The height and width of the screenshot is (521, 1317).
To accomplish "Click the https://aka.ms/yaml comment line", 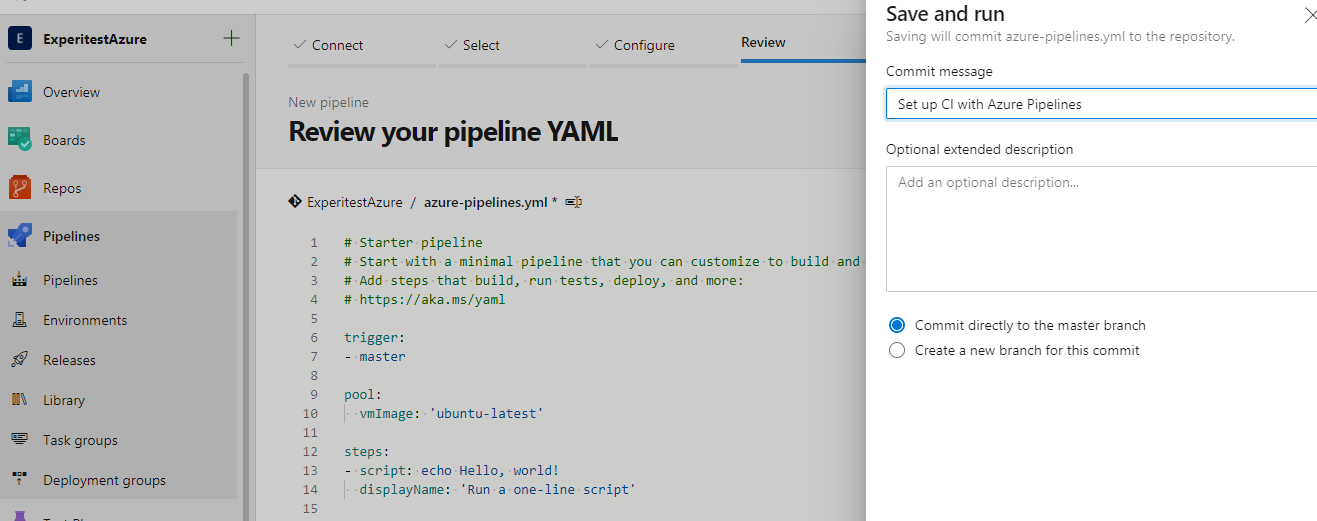I will (425, 299).
